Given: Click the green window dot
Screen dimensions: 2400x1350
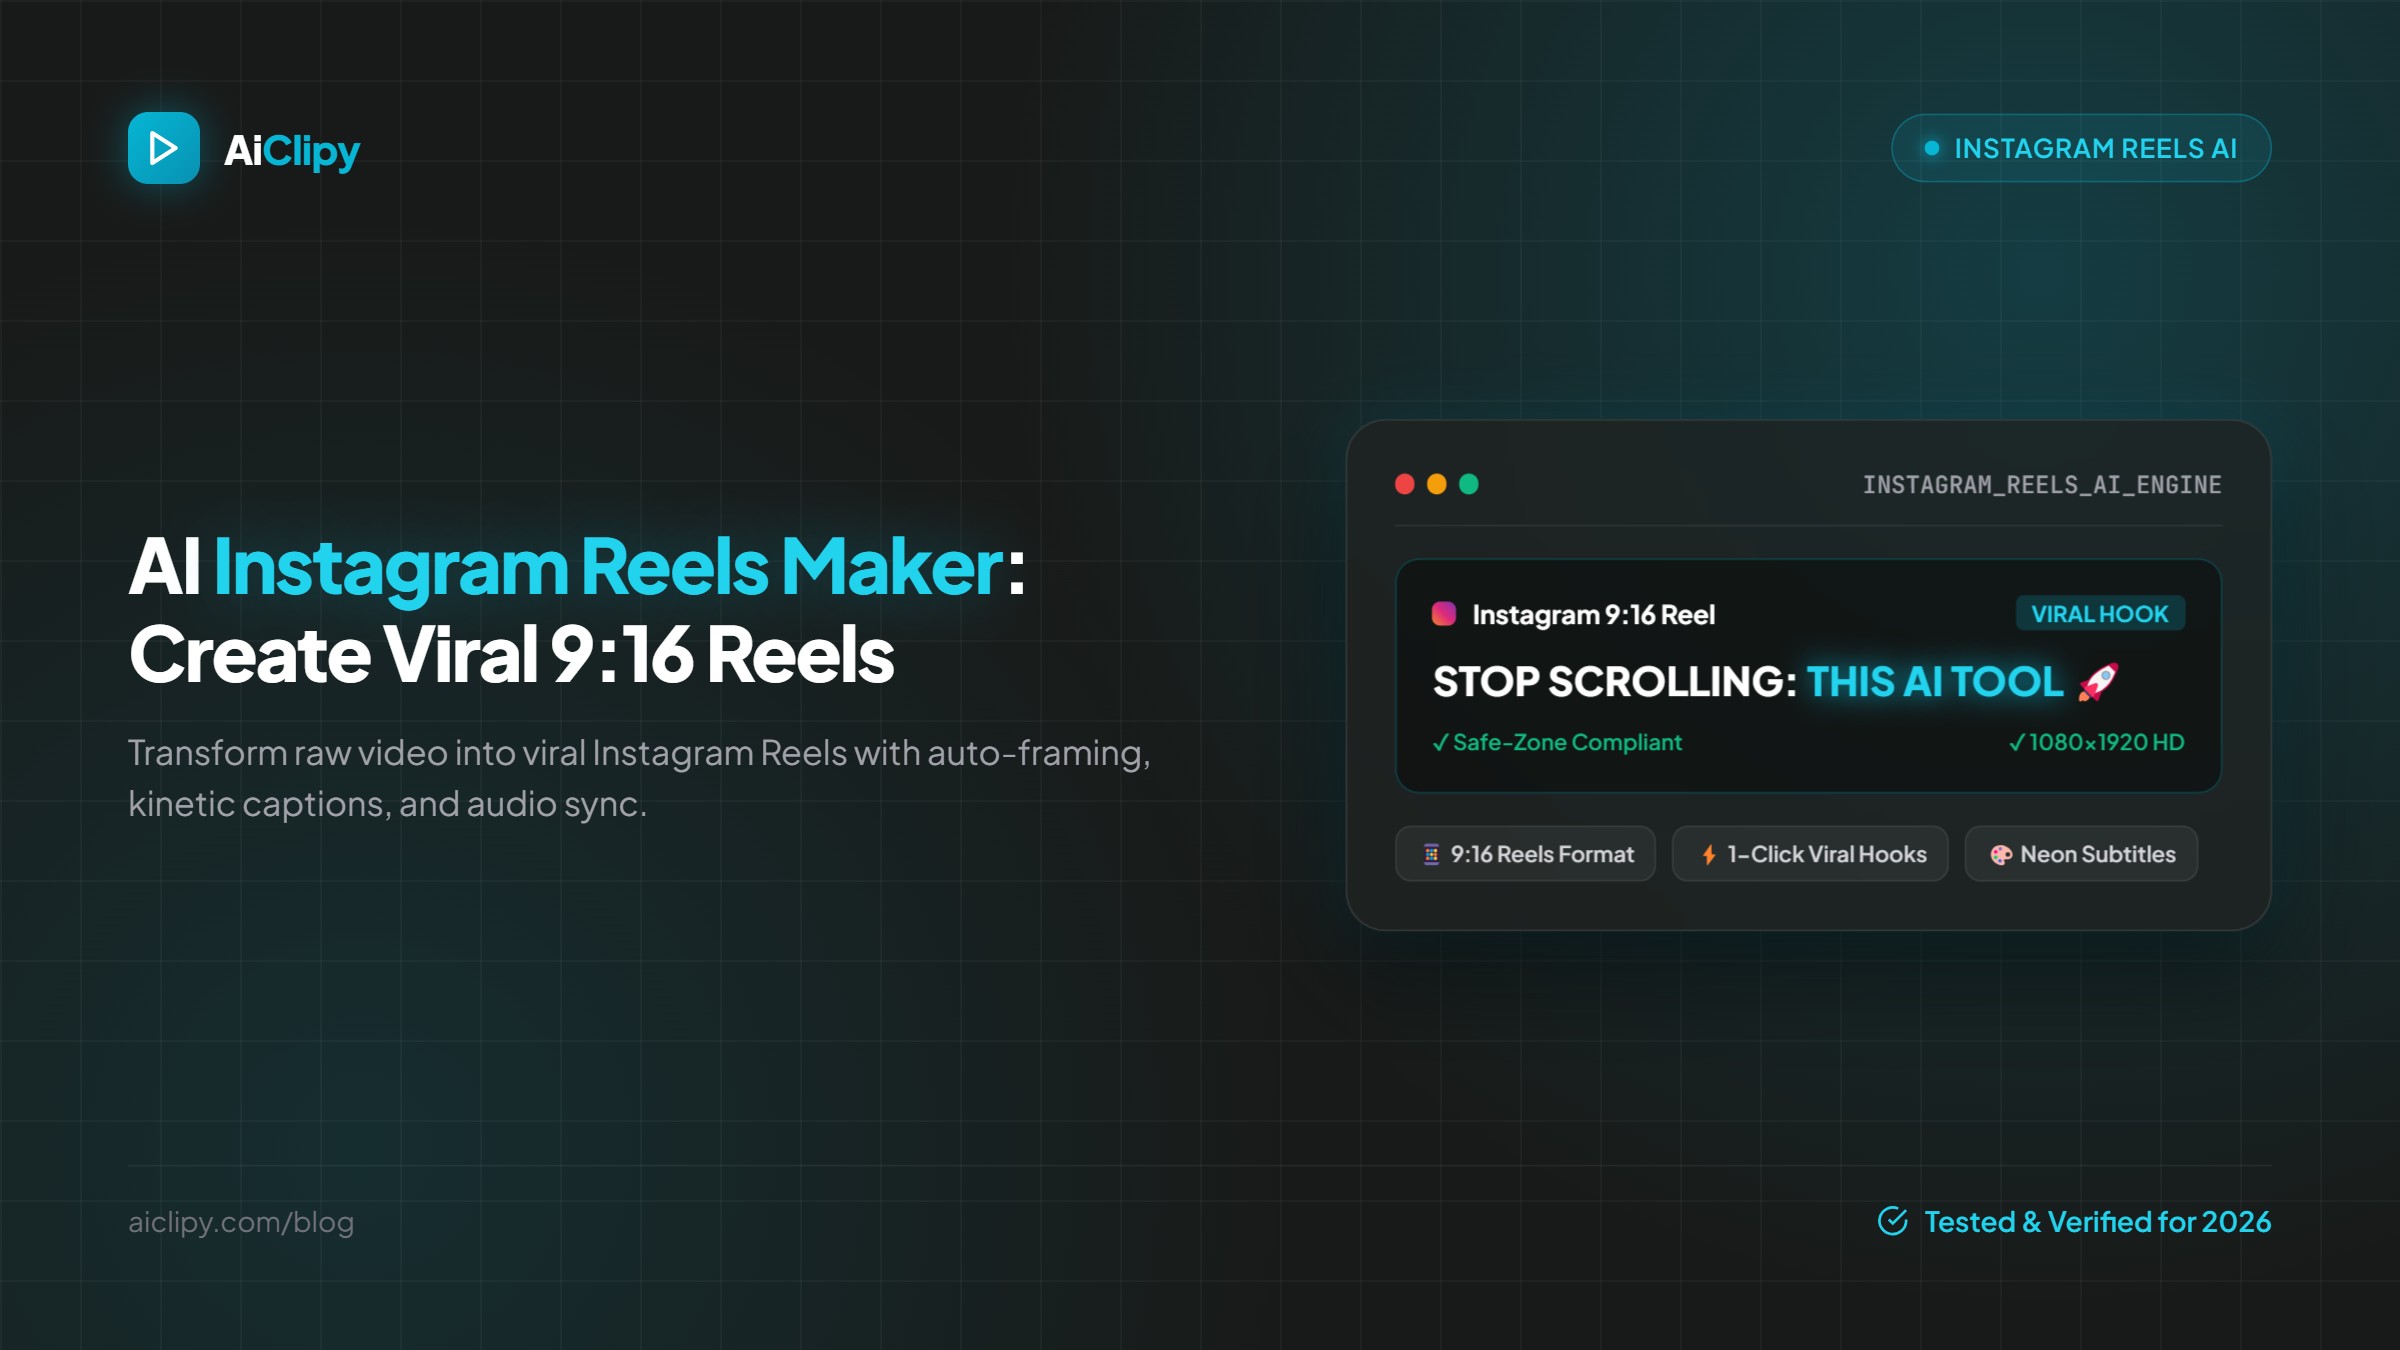Looking at the screenshot, I should pyautogui.click(x=1469, y=484).
